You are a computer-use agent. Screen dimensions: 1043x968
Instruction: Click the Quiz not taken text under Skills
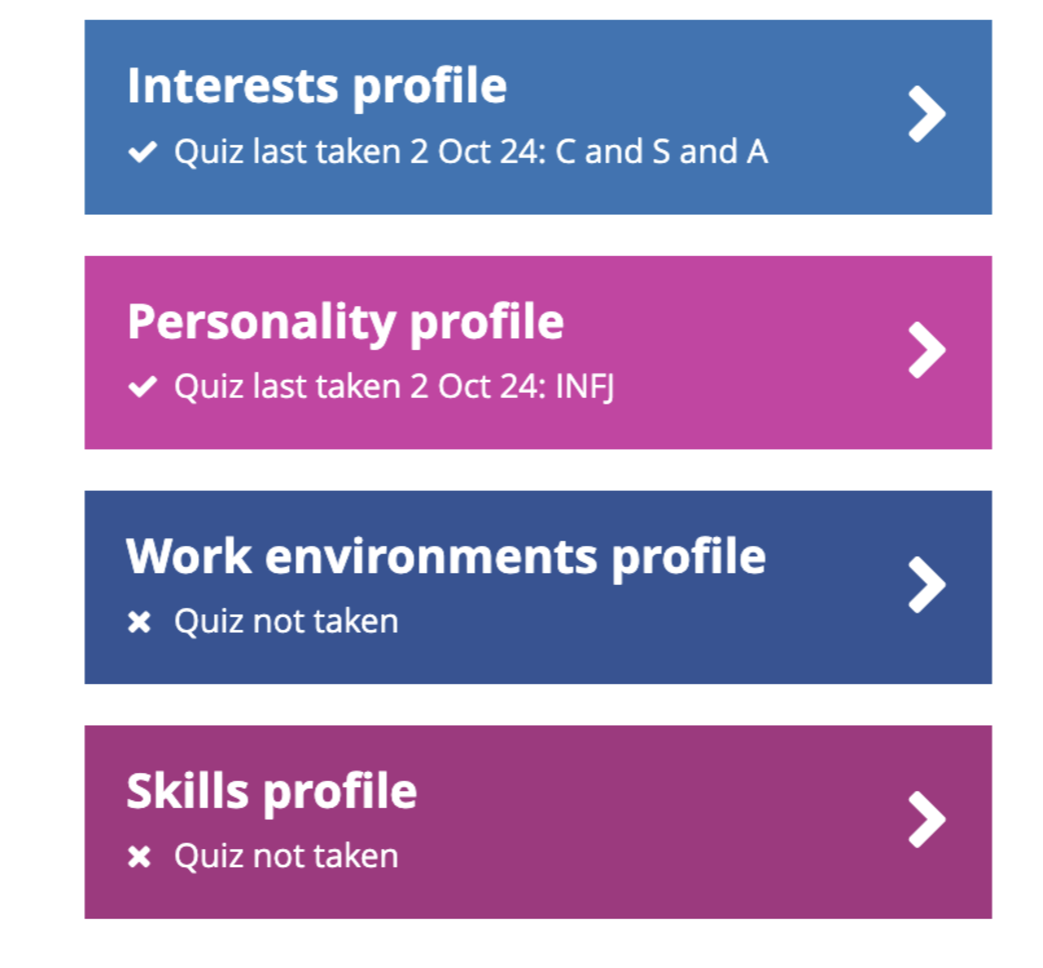[285, 855]
